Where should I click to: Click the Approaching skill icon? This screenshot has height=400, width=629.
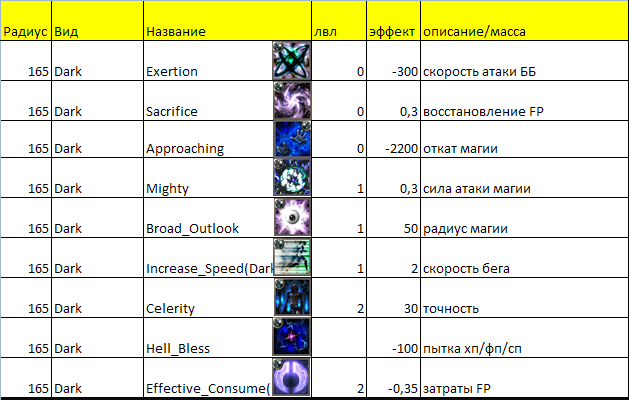292,140
